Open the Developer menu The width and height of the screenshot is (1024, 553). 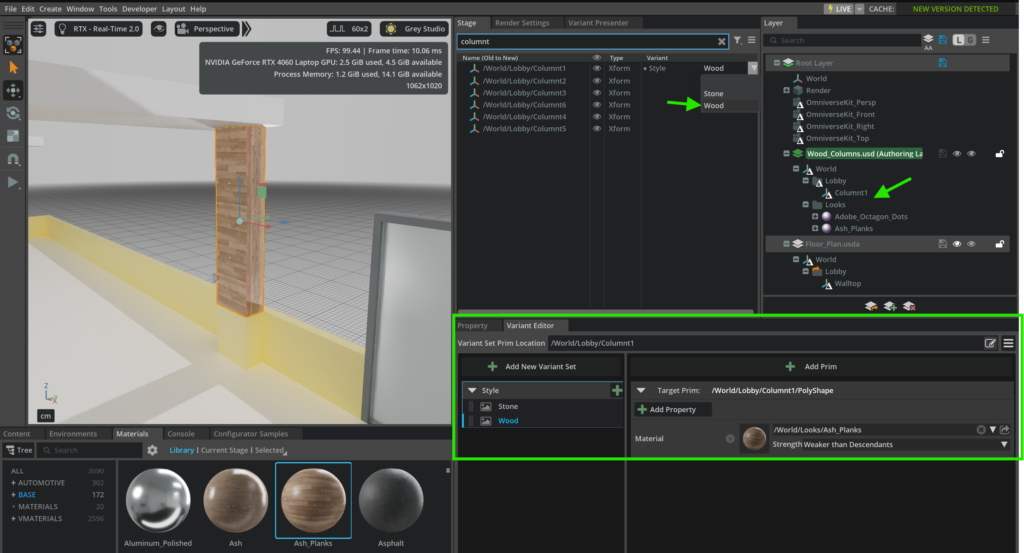tap(139, 9)
